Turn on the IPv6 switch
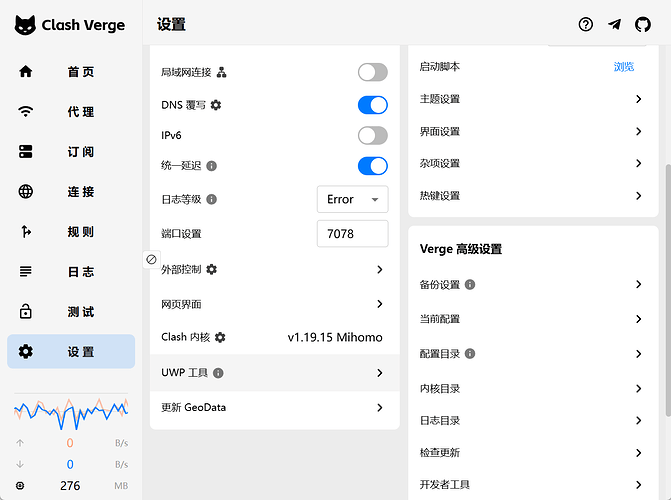671x500 pixels. tap(373, 135)
